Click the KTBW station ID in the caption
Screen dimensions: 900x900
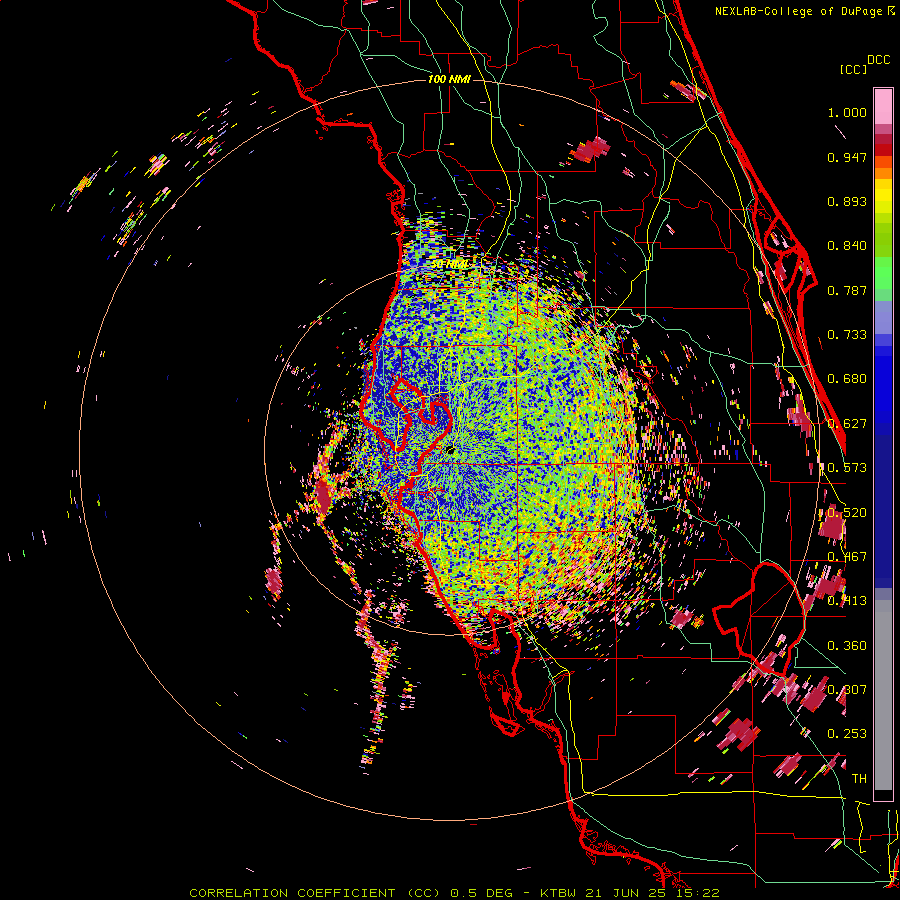(x=560, y=893)
